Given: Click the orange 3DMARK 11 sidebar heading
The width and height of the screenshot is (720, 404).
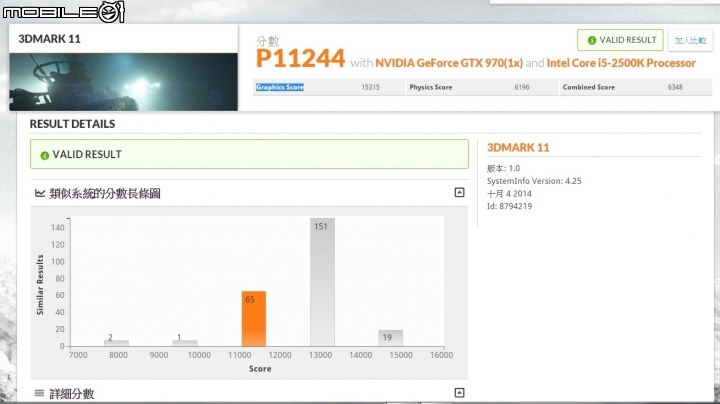Looking at the screenshot, I should click(518, 147).
